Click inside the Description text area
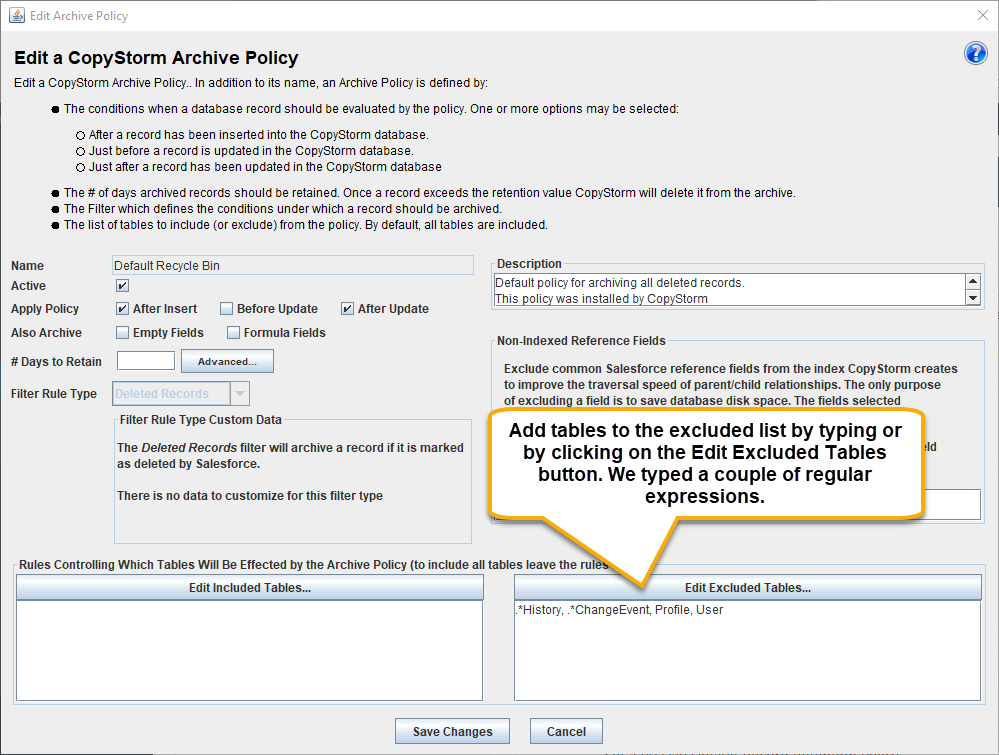 coord(730,290)
